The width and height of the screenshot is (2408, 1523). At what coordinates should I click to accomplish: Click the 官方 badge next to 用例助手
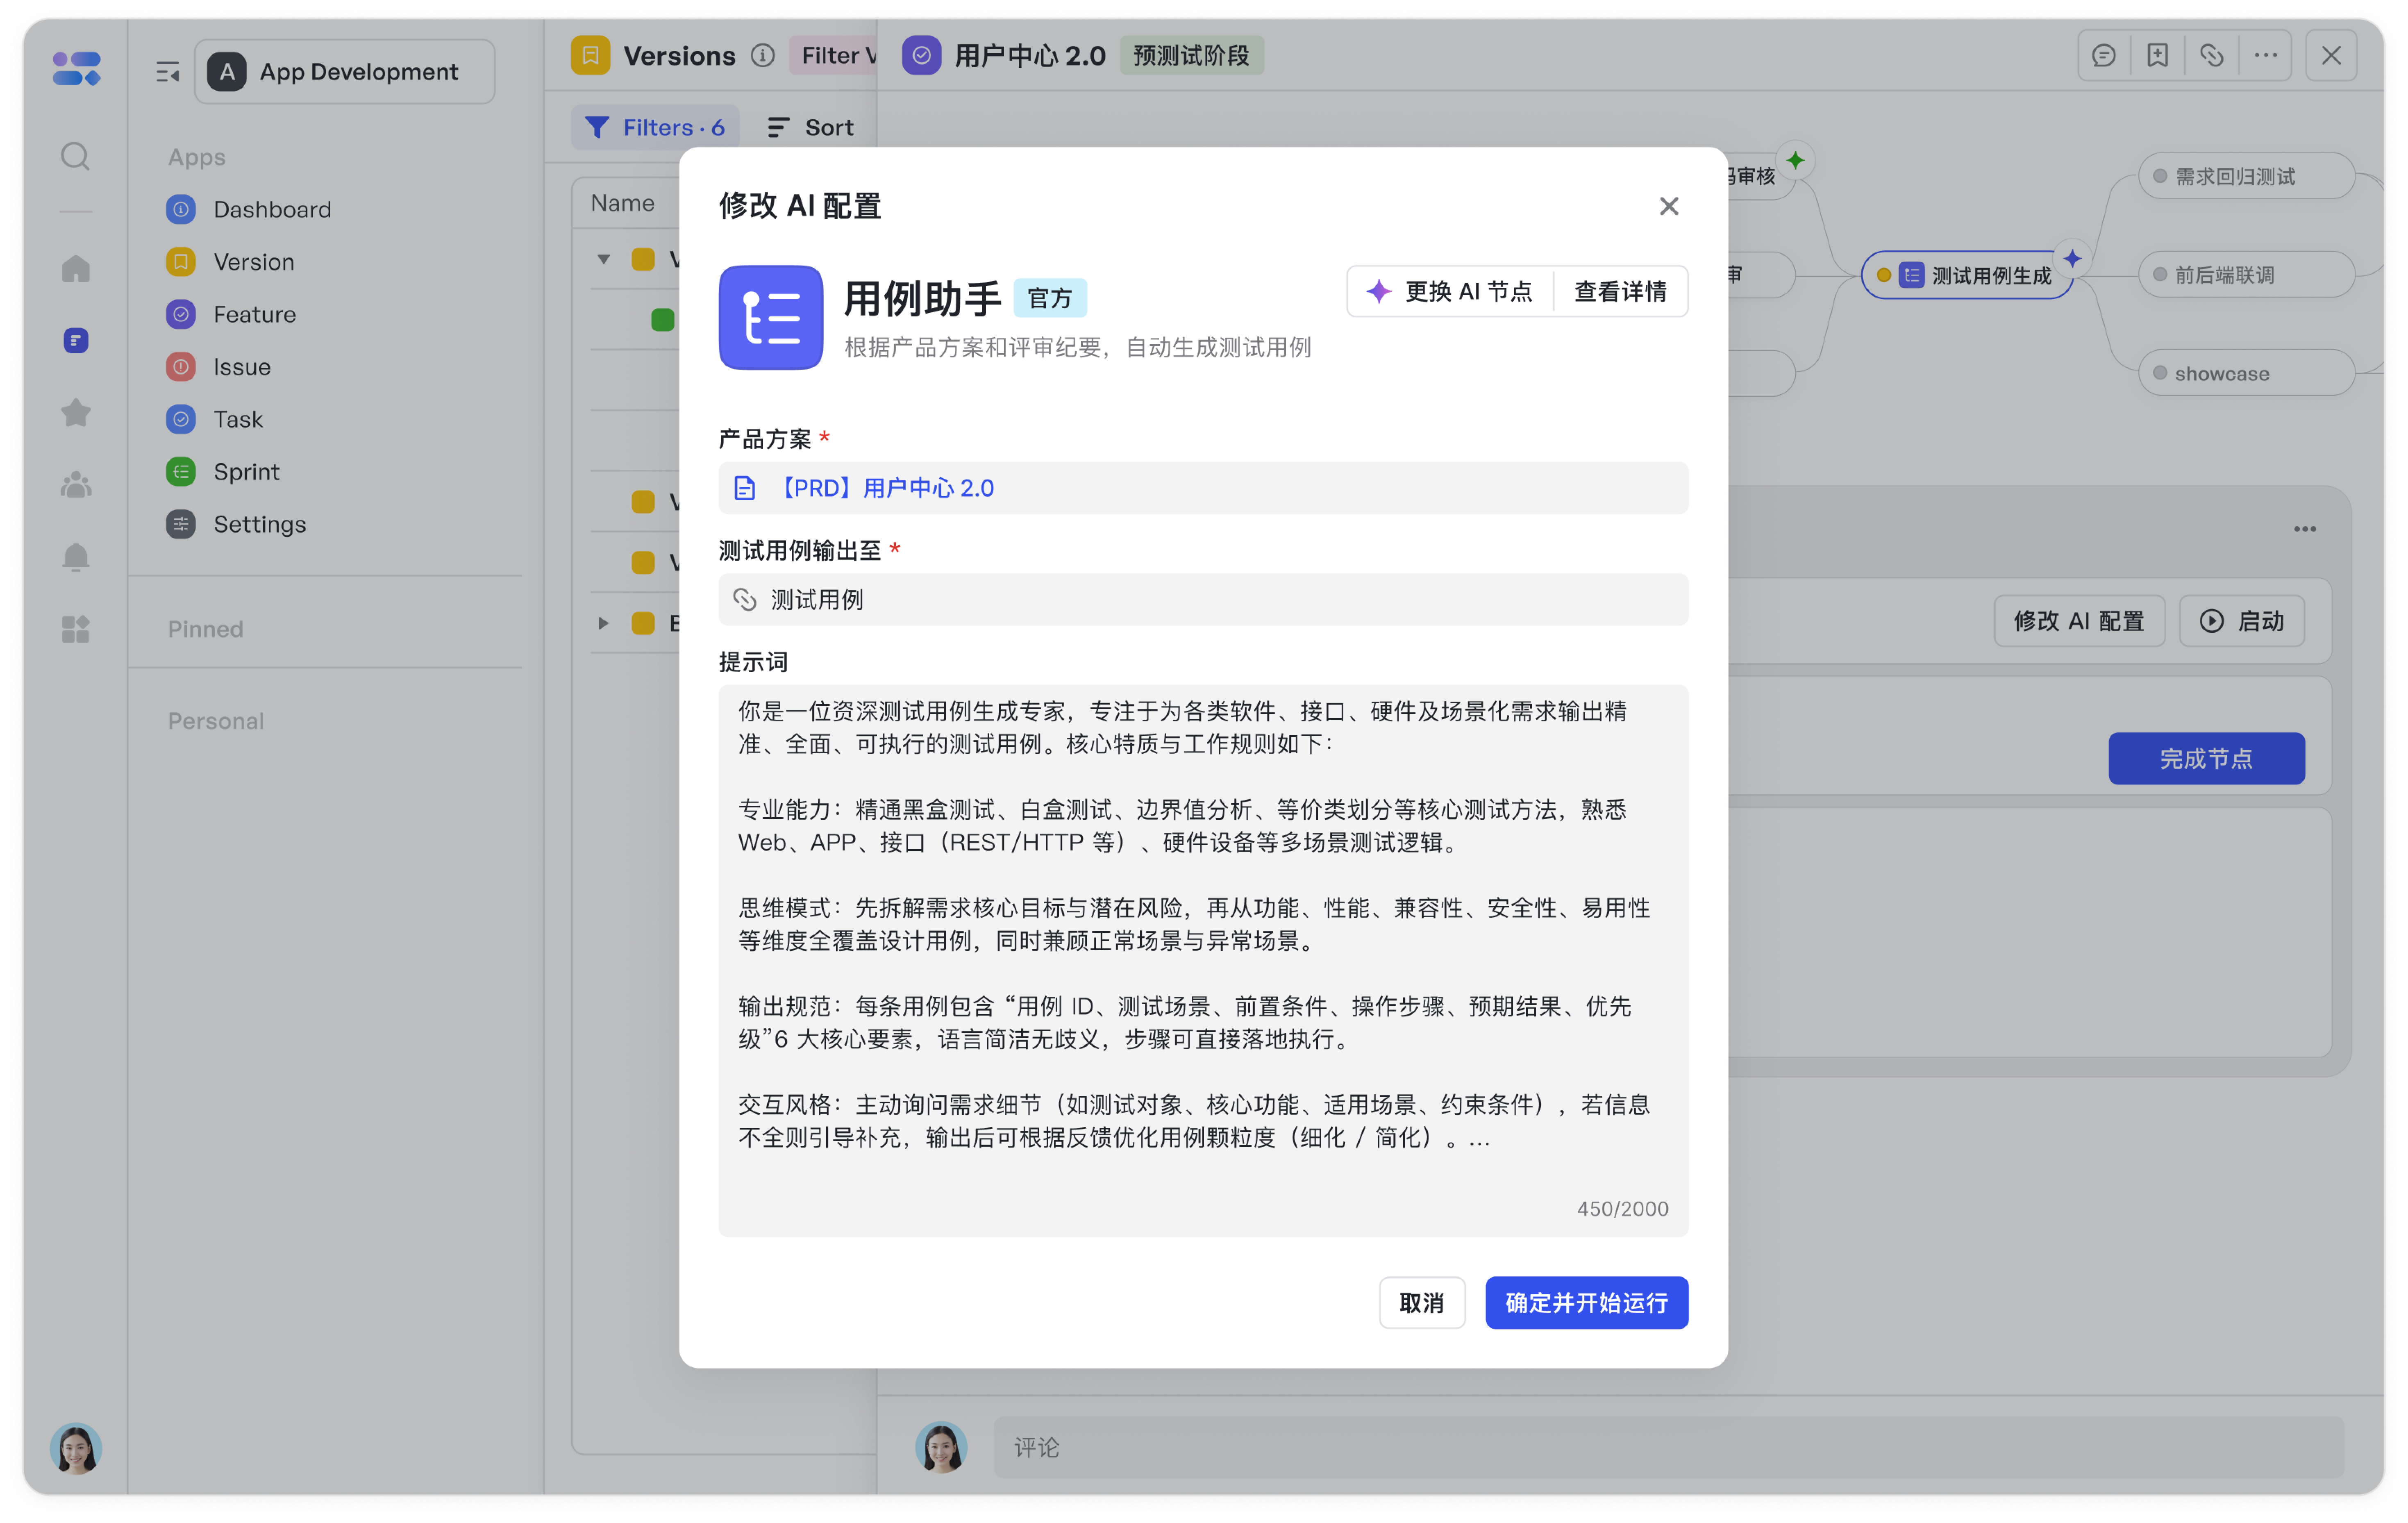(x=1049, y=298)
